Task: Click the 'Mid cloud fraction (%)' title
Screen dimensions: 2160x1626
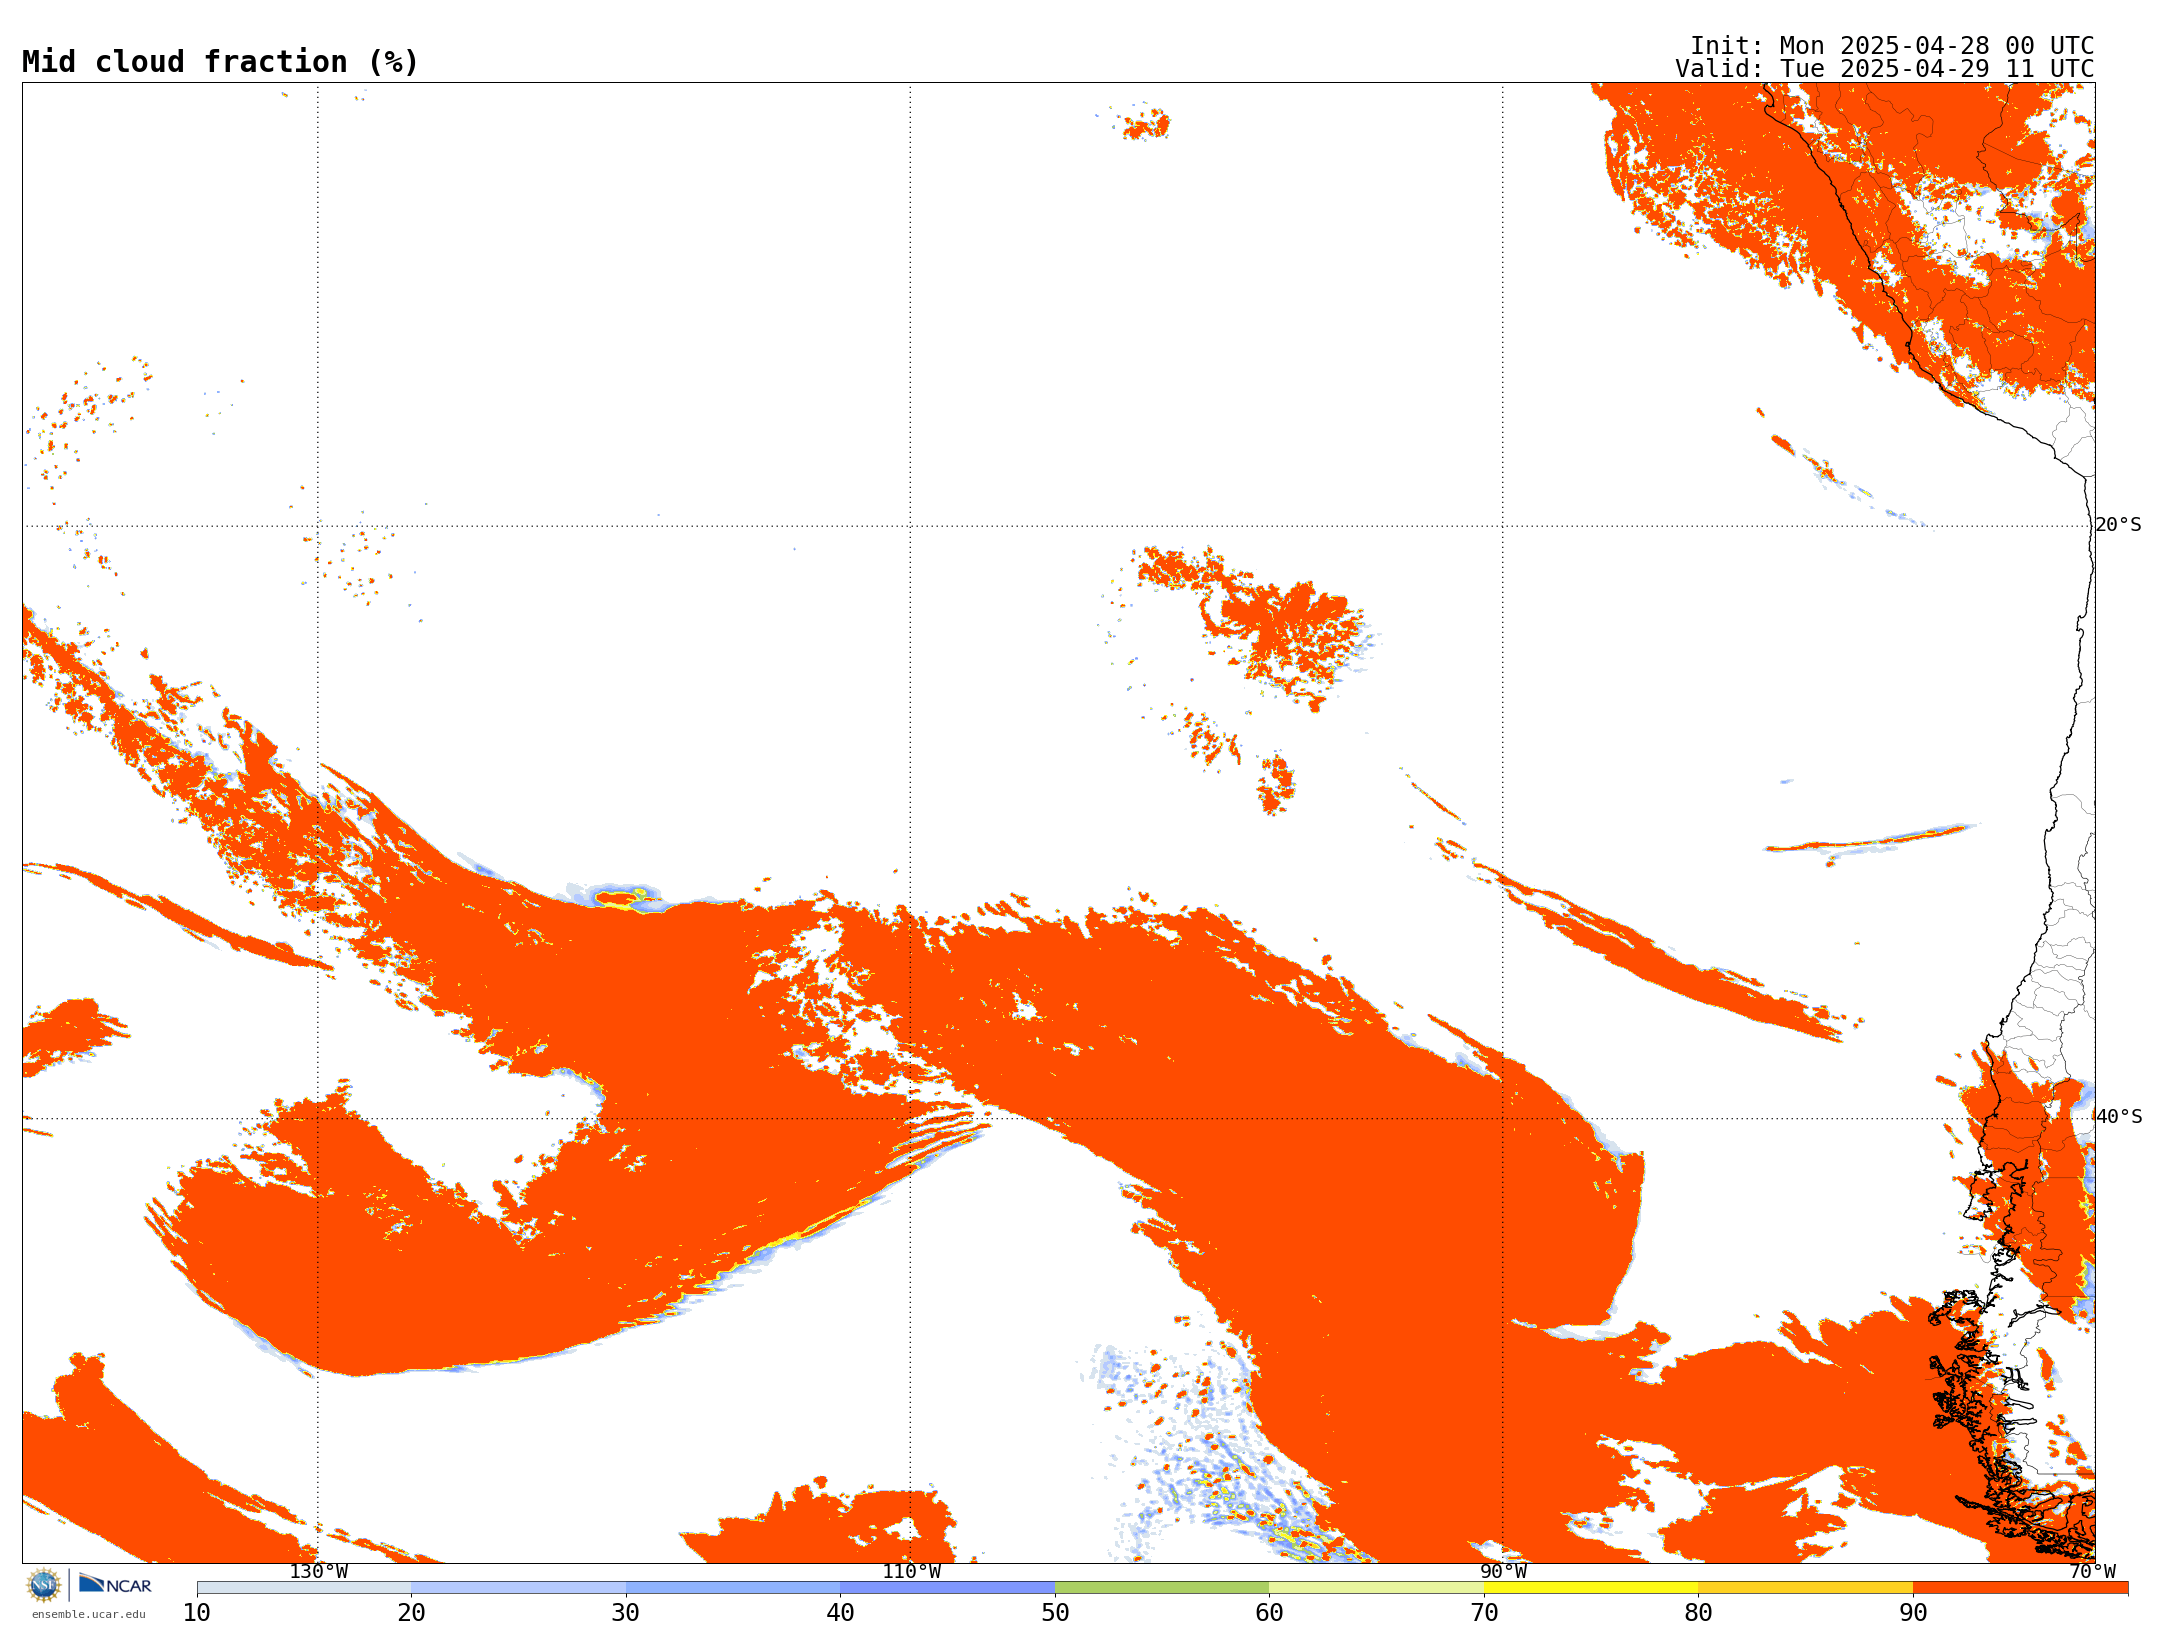Action: [x=220, y=62]
